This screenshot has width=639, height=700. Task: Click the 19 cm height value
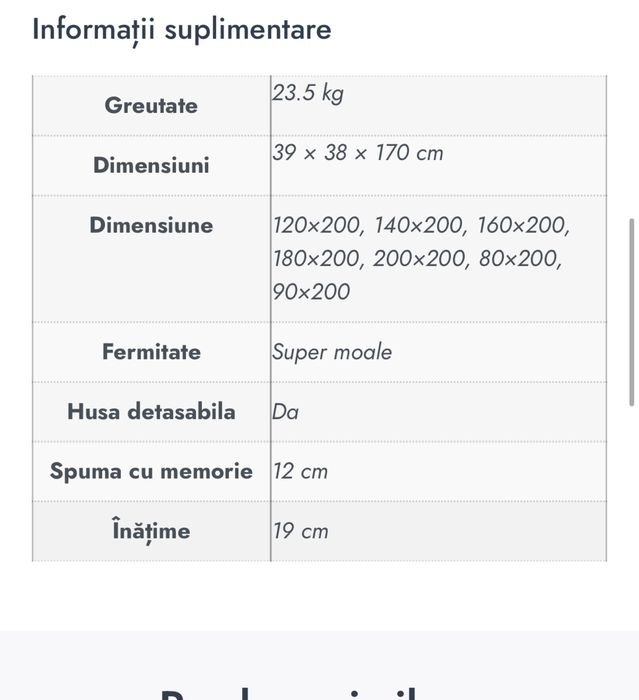tap(300, 531)
